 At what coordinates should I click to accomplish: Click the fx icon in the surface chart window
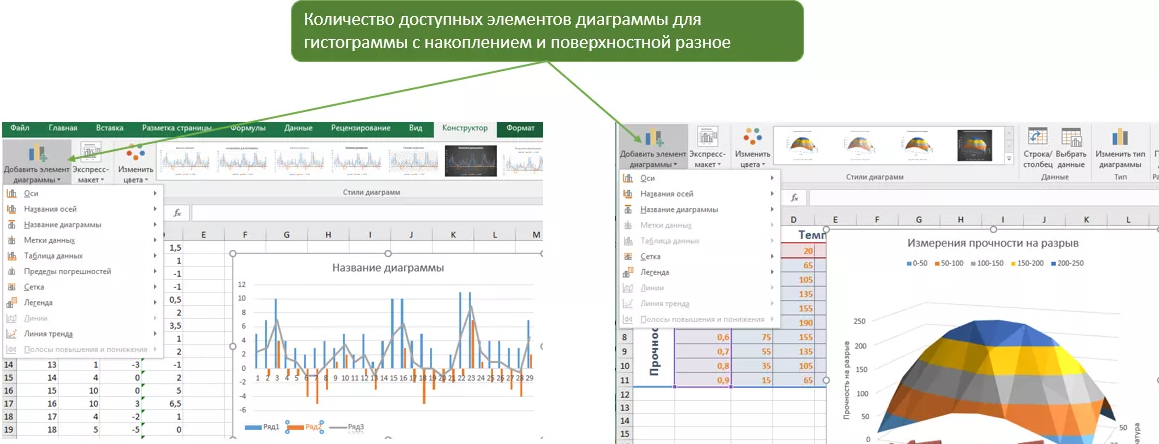[795, 198]
